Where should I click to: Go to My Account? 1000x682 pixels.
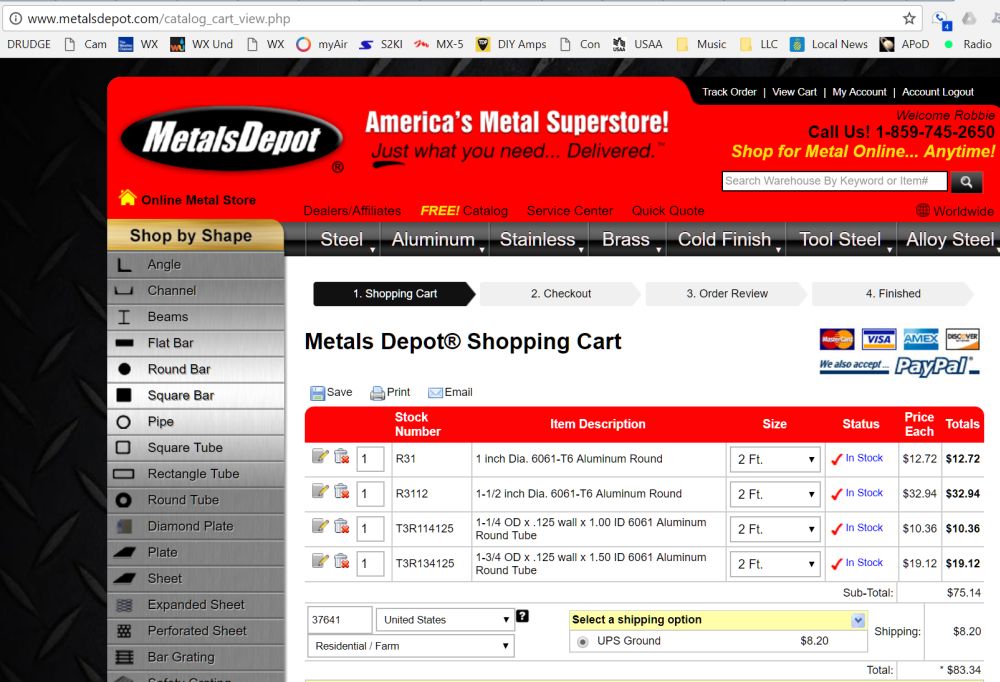pos(859,92)
